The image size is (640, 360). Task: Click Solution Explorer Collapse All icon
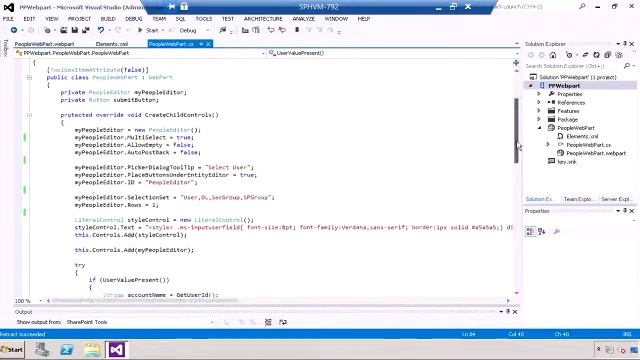[607, 55]
